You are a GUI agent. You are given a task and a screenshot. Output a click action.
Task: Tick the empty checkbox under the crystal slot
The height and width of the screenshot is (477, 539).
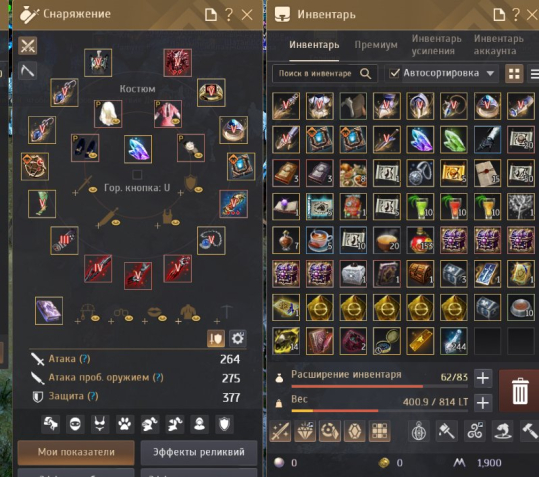coord(137,175)
